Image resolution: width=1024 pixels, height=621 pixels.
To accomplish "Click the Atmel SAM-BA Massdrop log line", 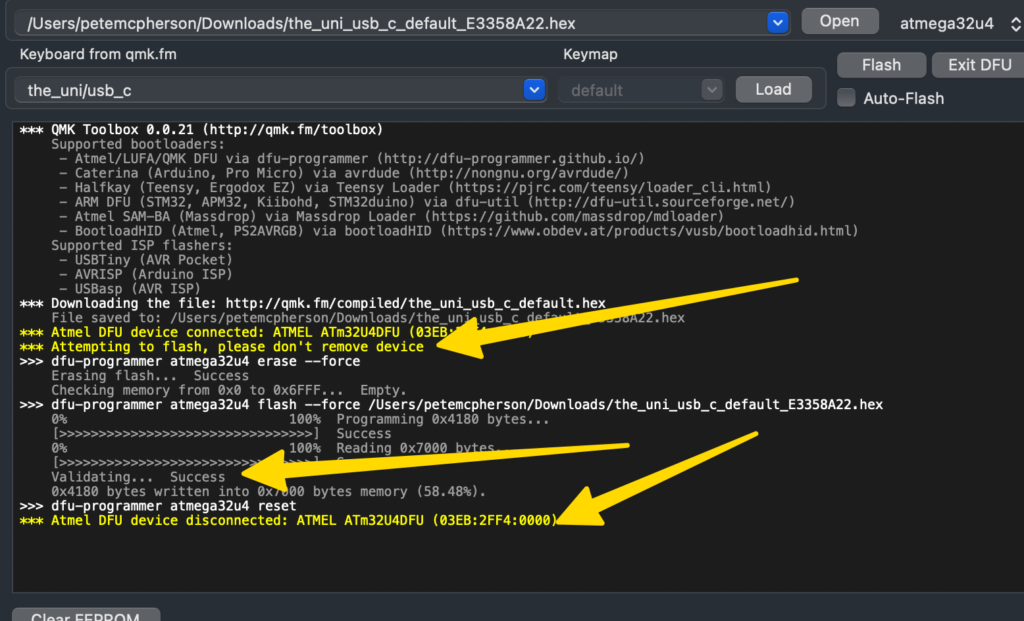I will point(391,216).
